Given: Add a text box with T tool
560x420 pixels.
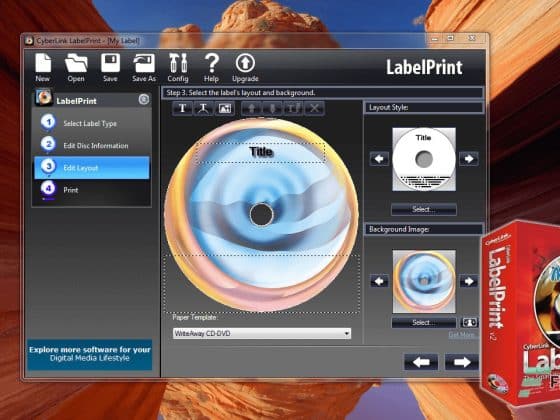Looking at the screenshot, I should pos(182,108).
